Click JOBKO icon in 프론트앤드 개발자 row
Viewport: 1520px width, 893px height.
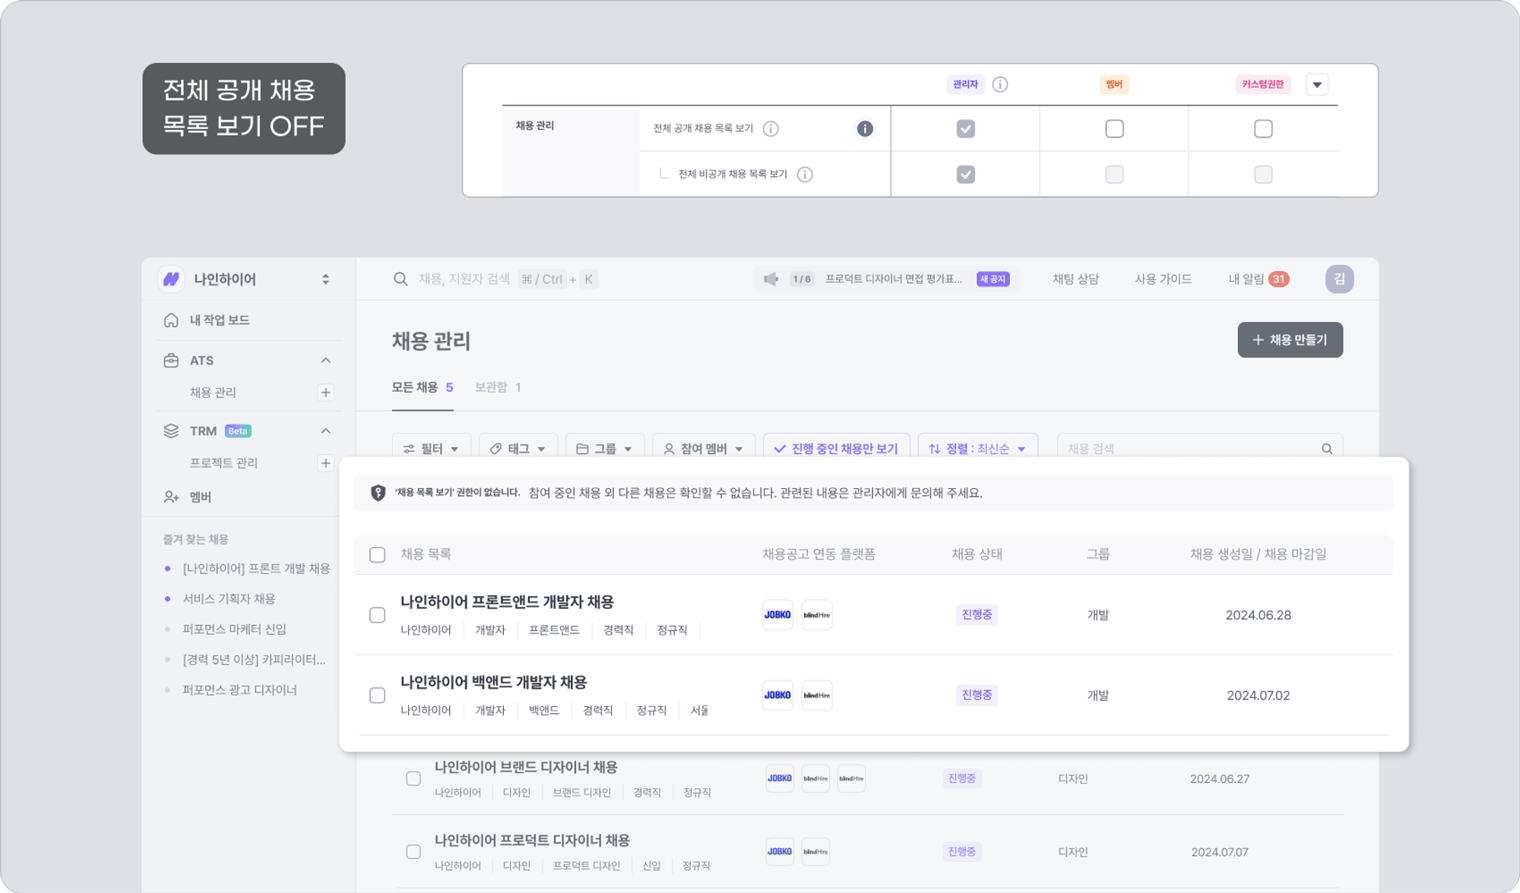coord(778,615)
